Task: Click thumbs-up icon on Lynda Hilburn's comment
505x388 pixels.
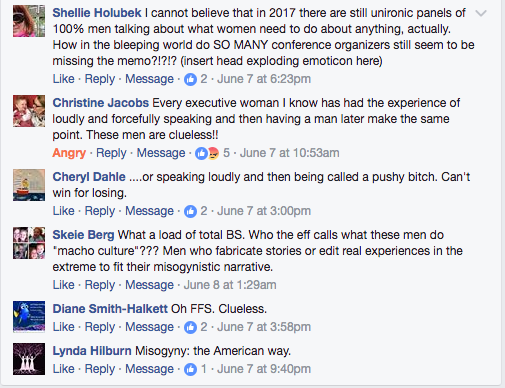Action: (190, 369)
